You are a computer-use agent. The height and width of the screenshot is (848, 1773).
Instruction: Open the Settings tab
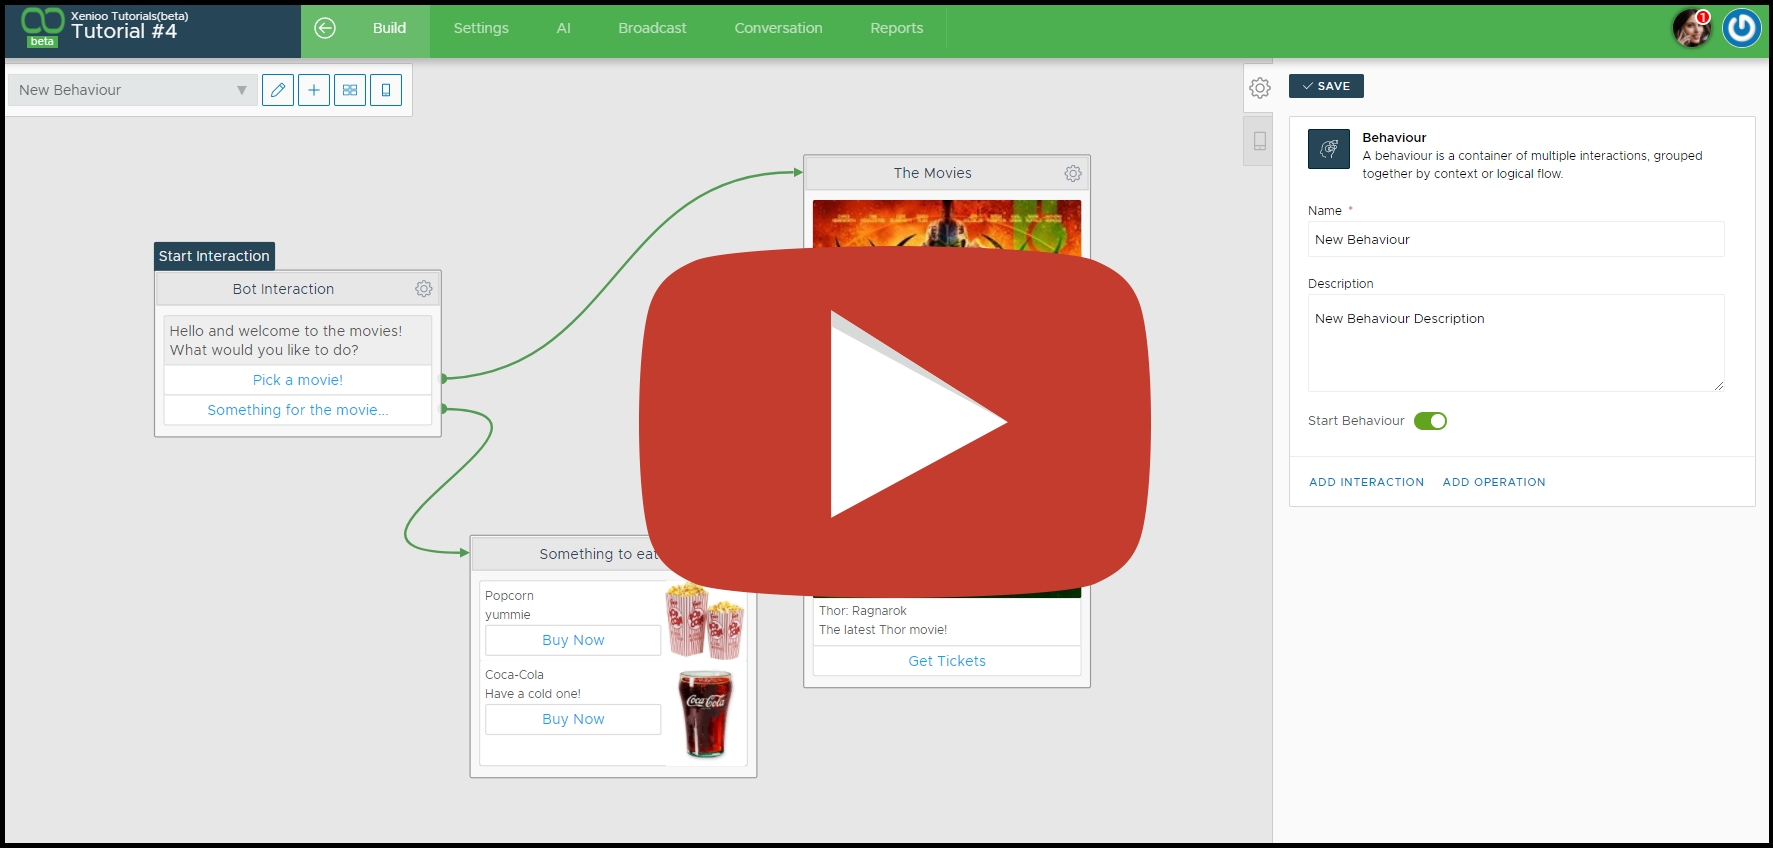(481, 28)
